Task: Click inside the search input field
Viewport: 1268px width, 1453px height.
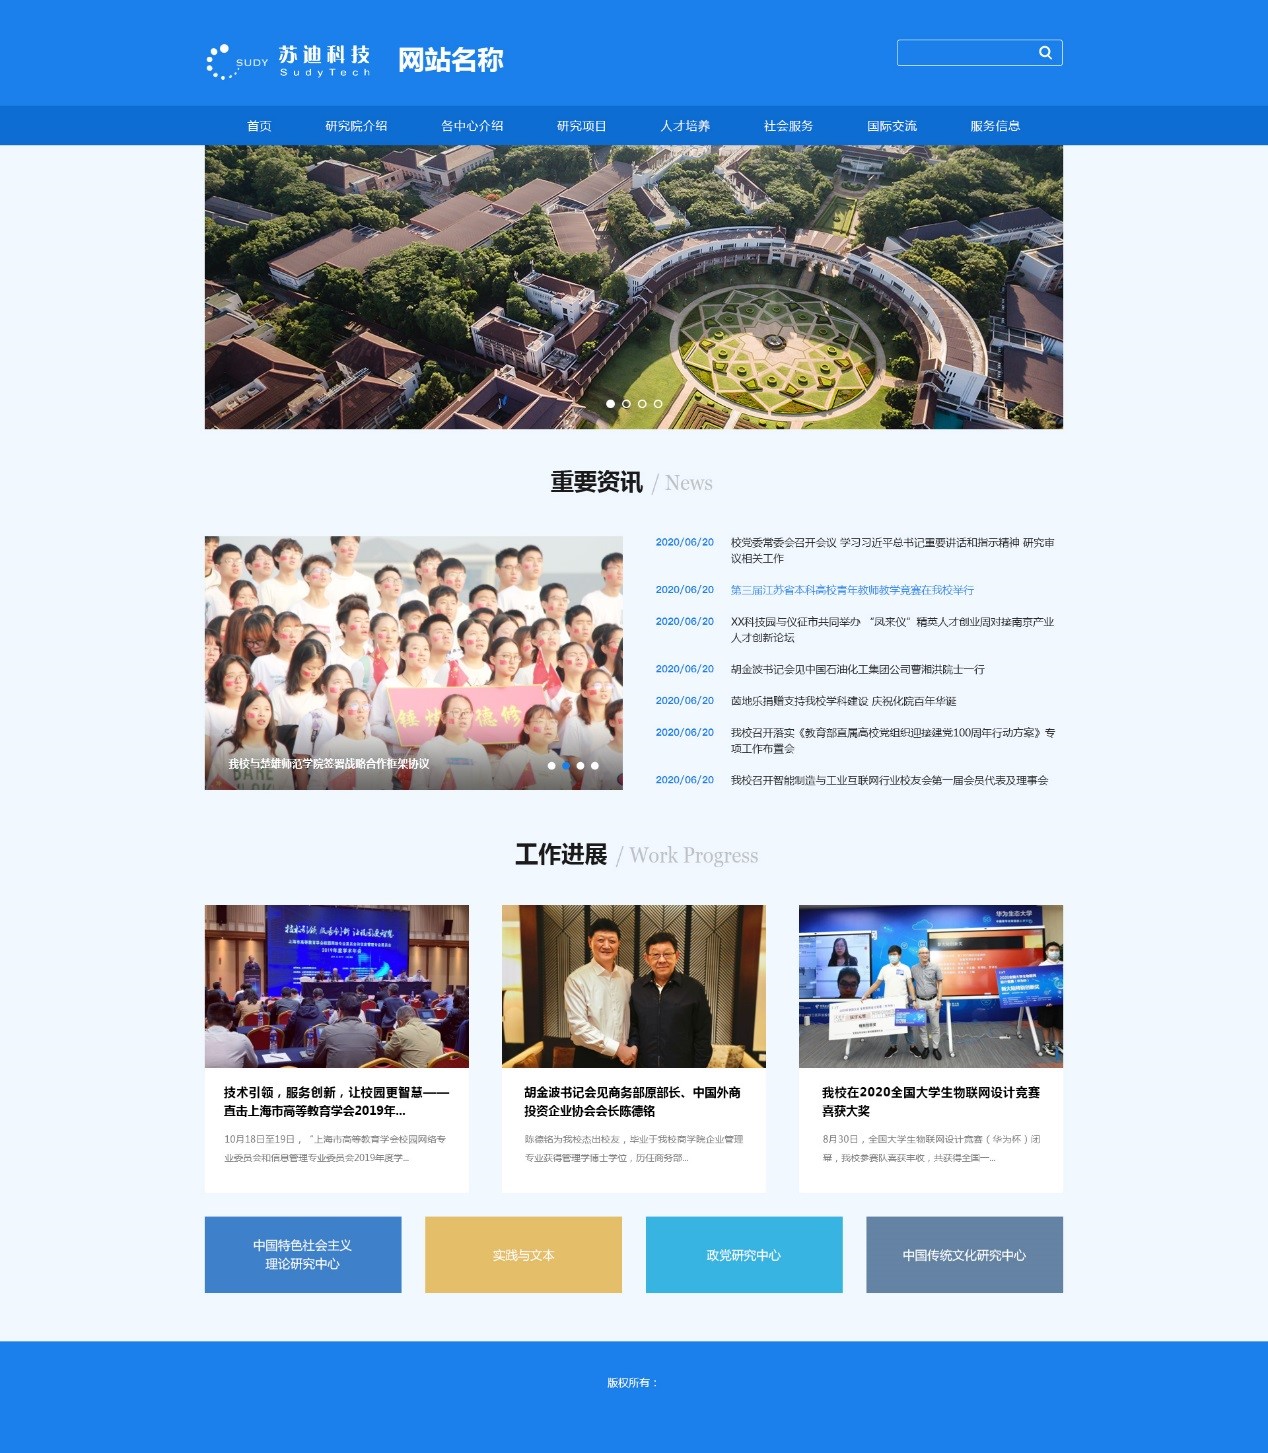Action: point(965,53)
